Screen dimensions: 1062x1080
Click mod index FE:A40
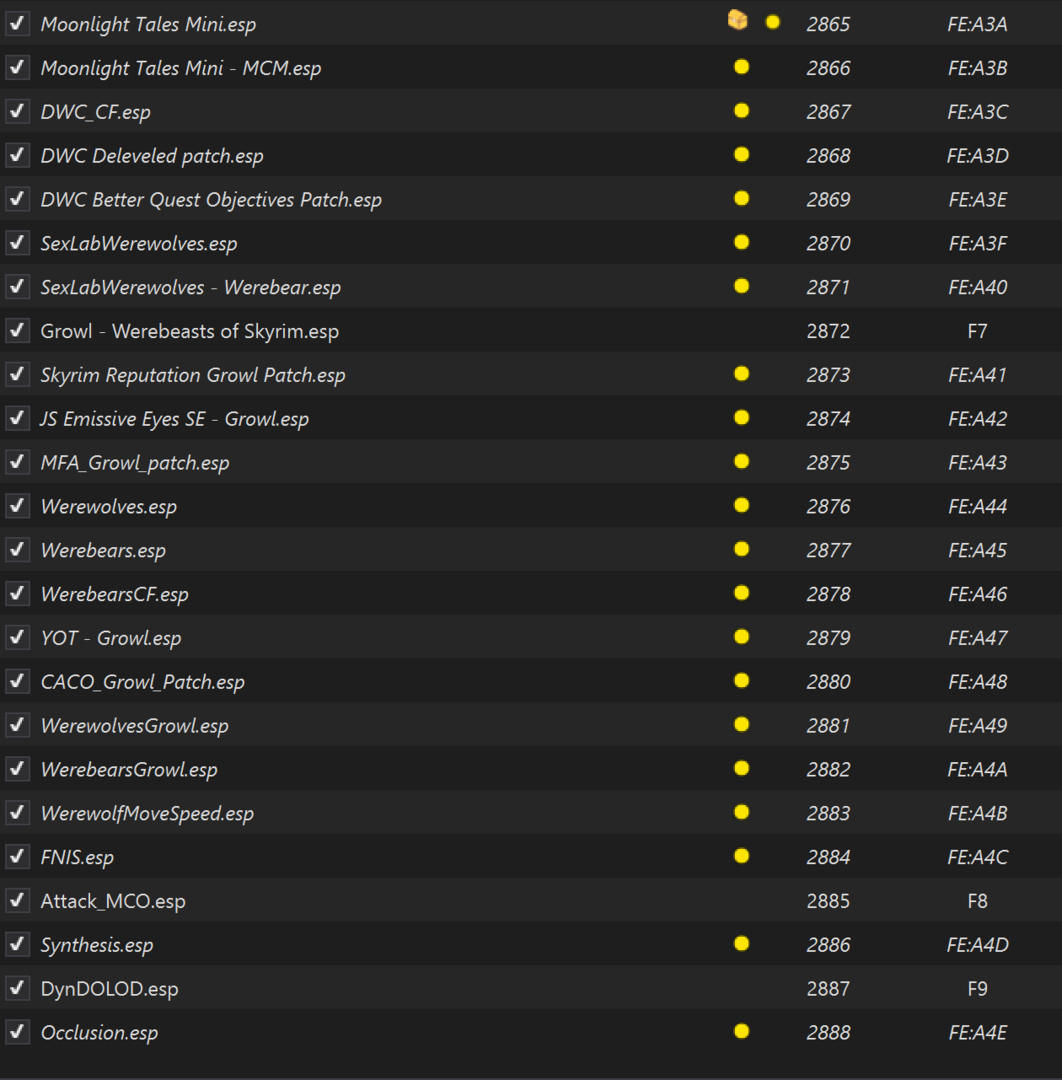pyautogui.click(x=977, y=287)
